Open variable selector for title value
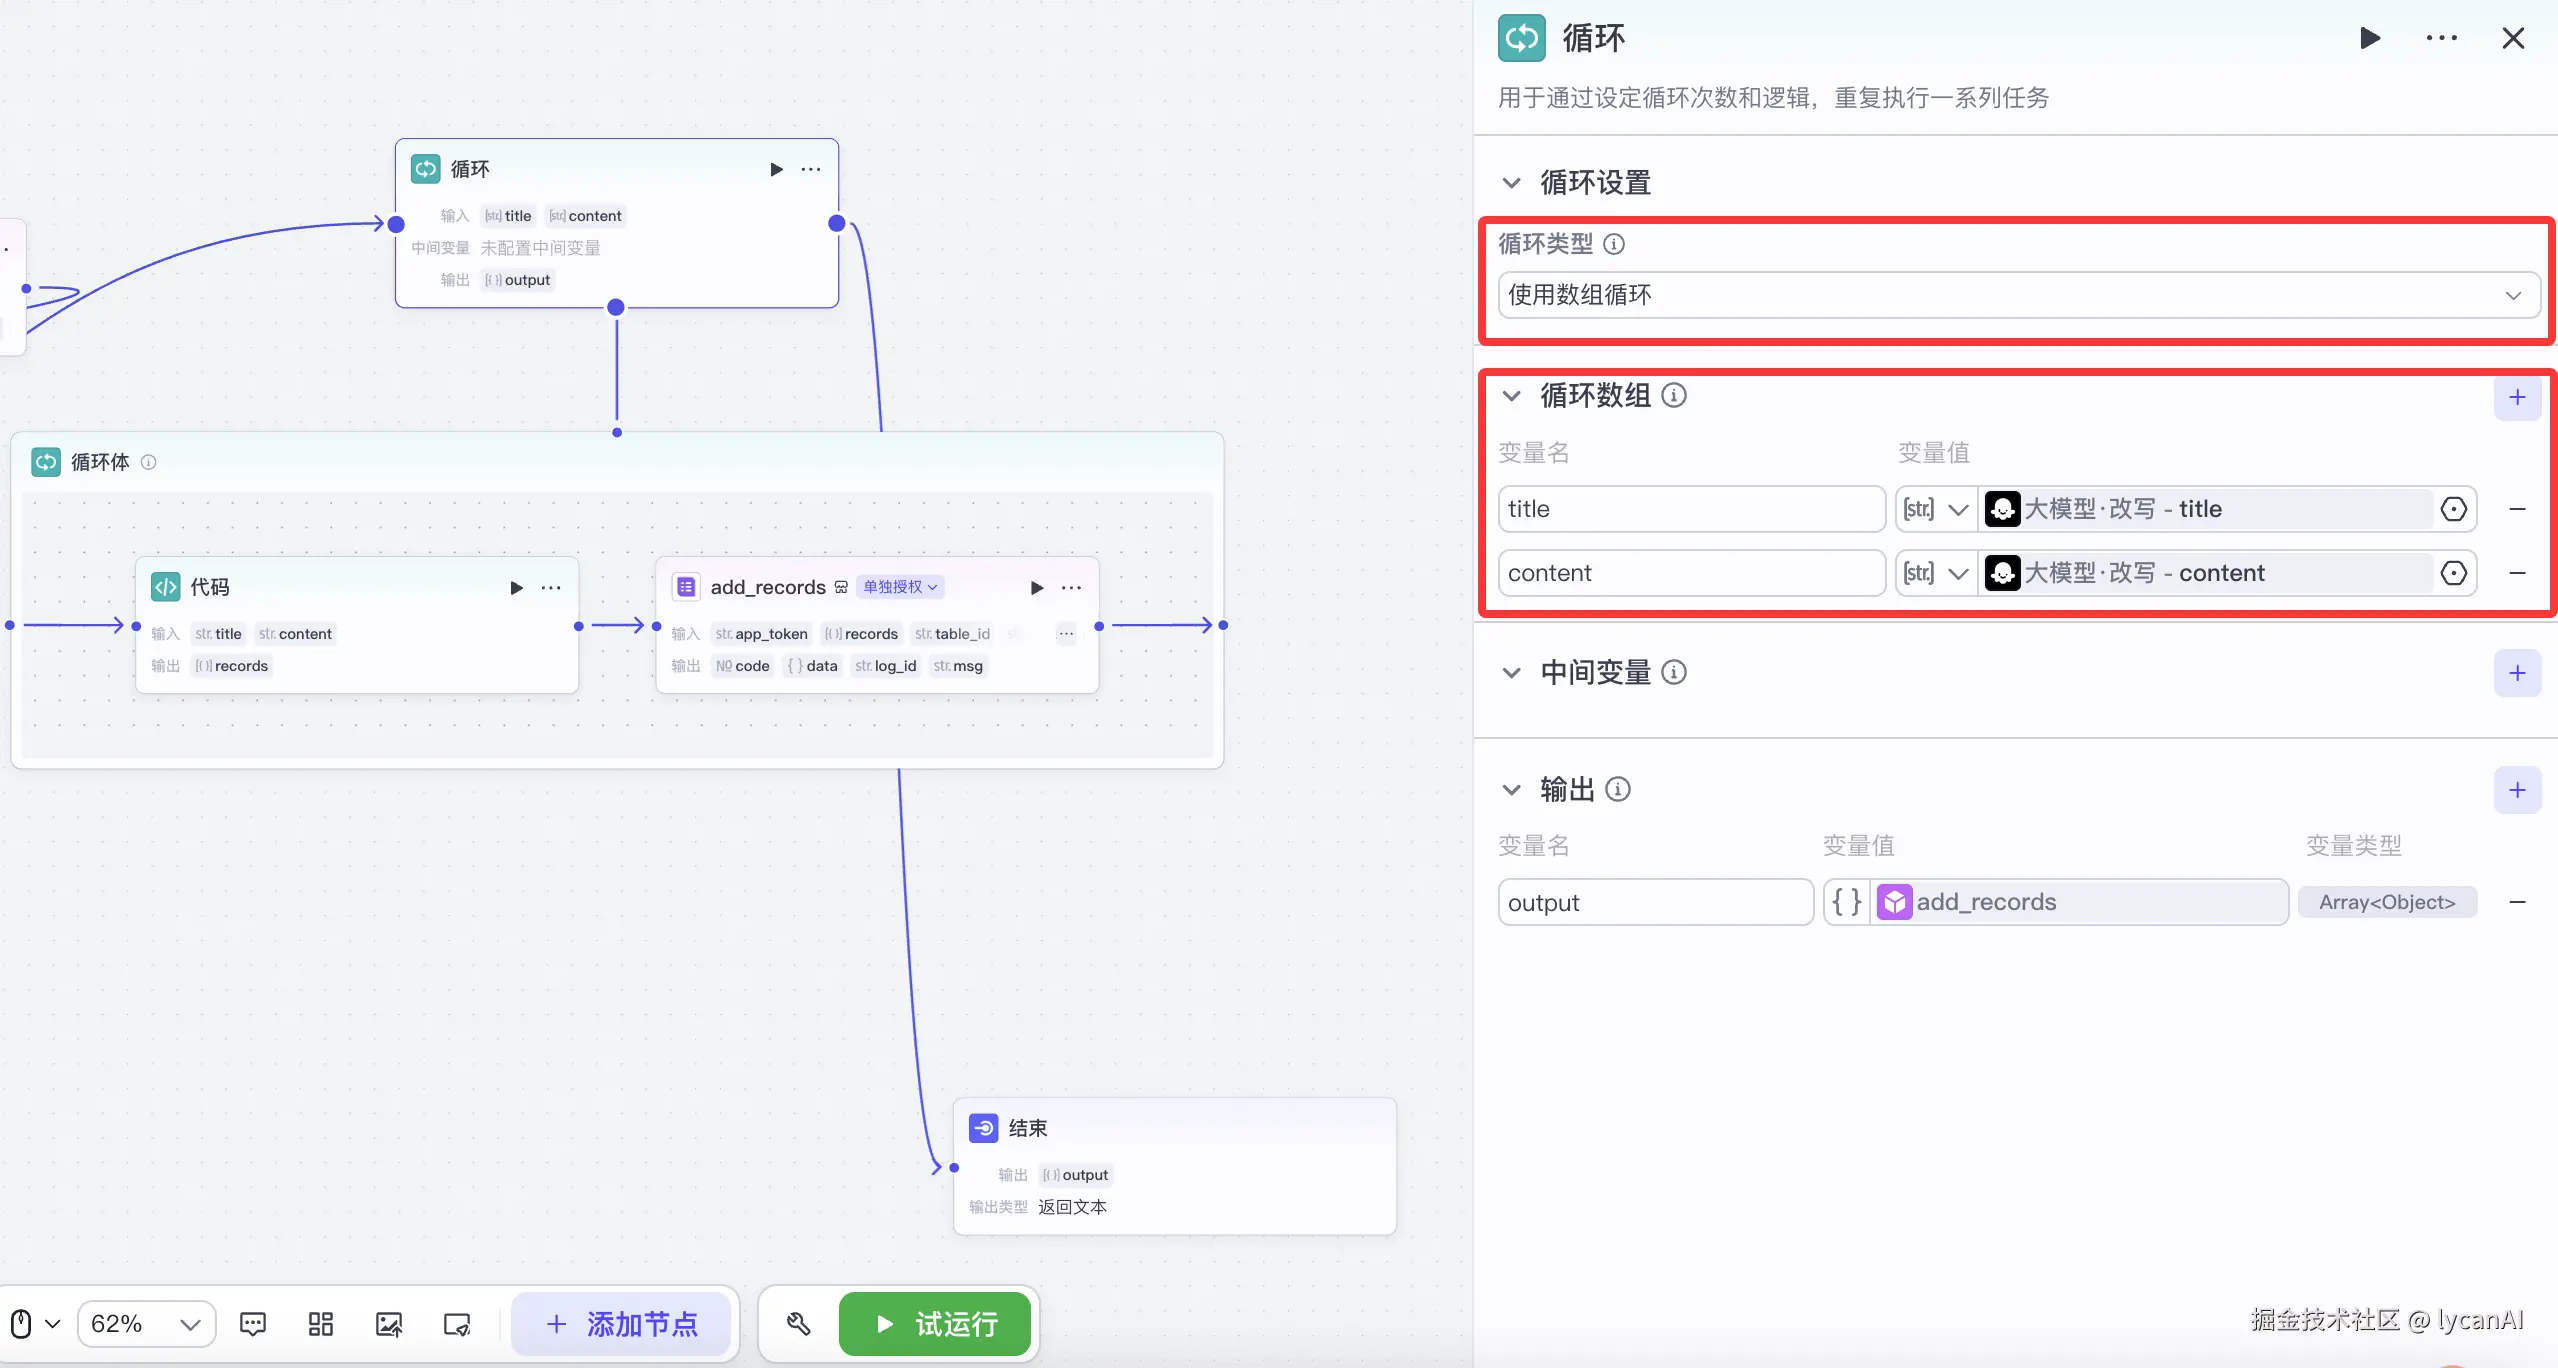Viewport: 2558px width, 1368px height. [x=2453, y=509]
